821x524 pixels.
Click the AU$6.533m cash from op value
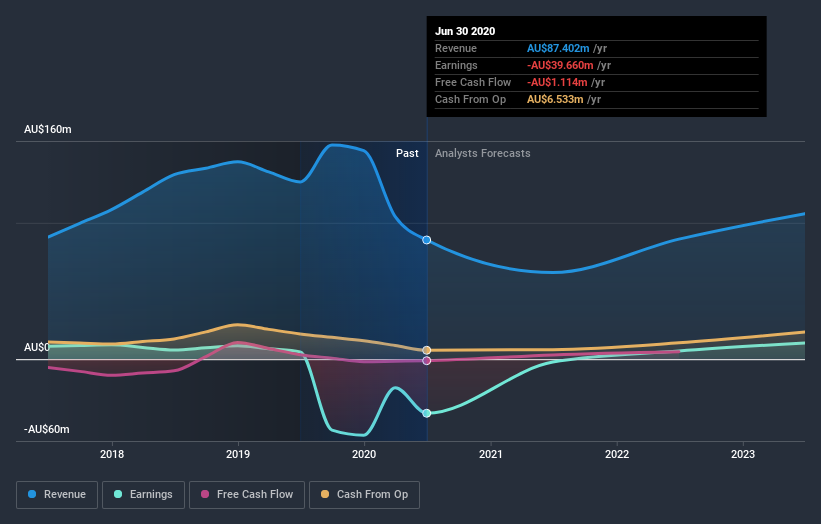point(555,99)
